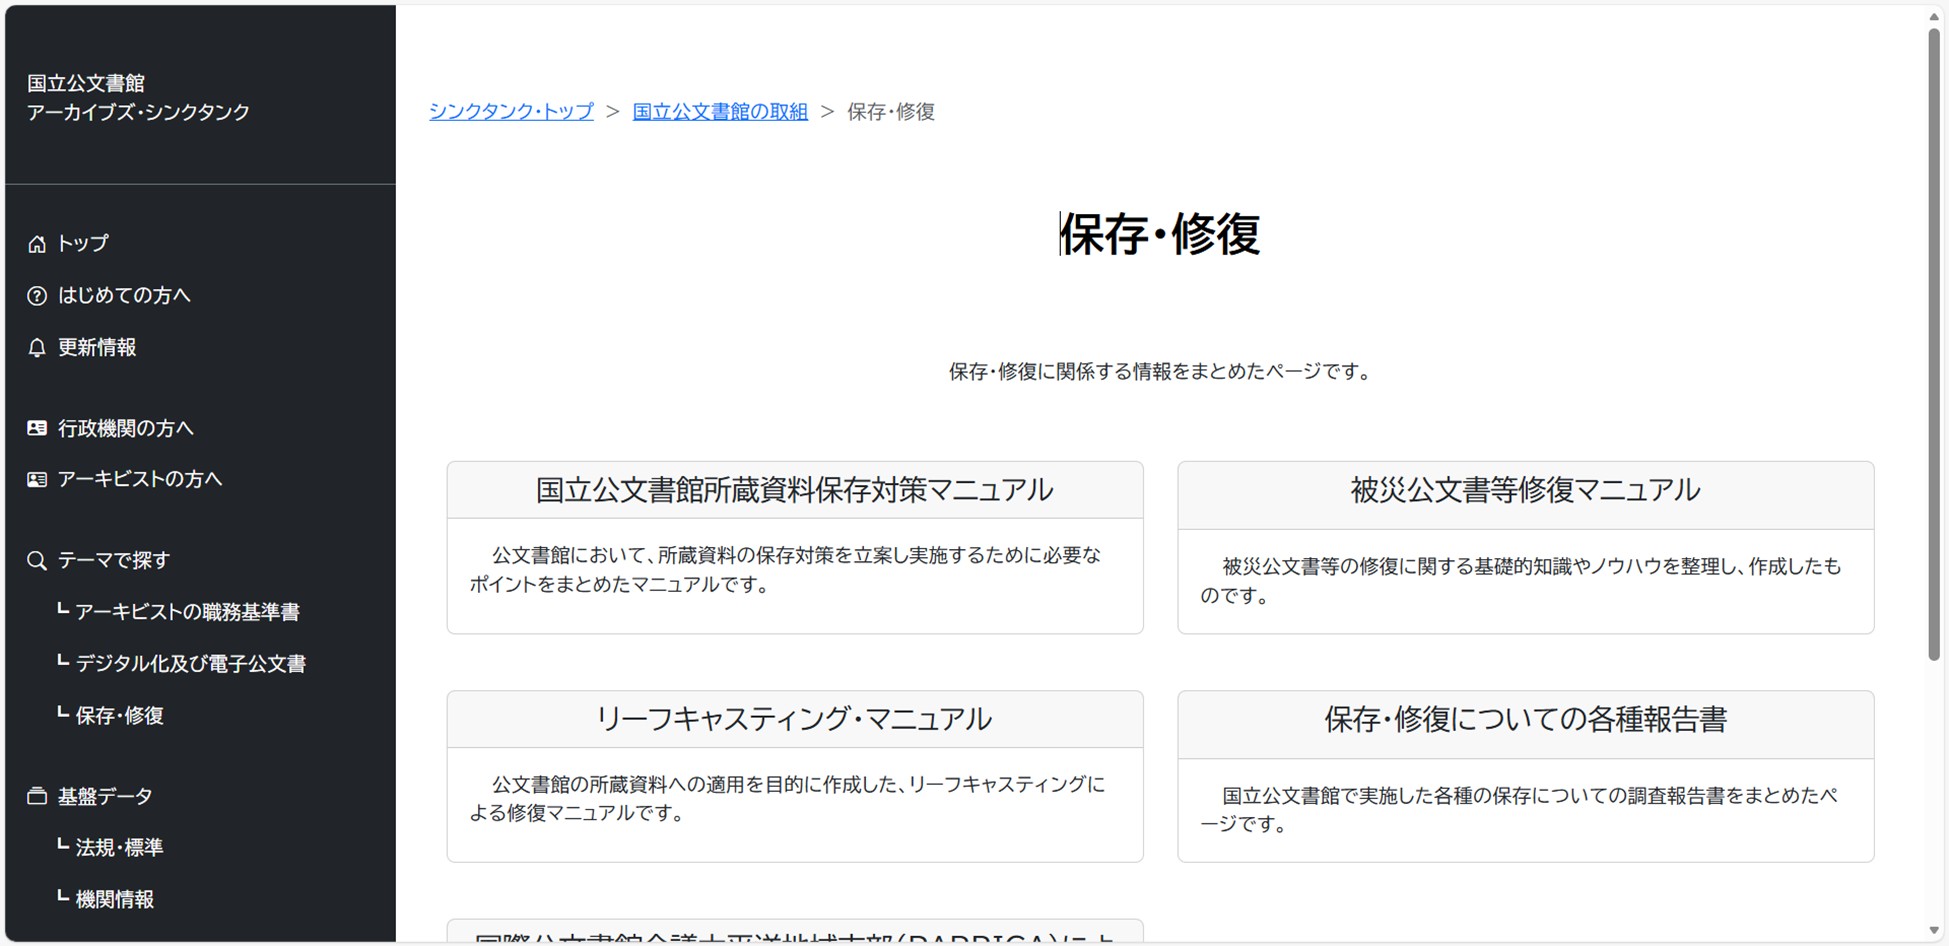
Task: Click the home icon beside トップ
Action: click(x=37, y=244)
